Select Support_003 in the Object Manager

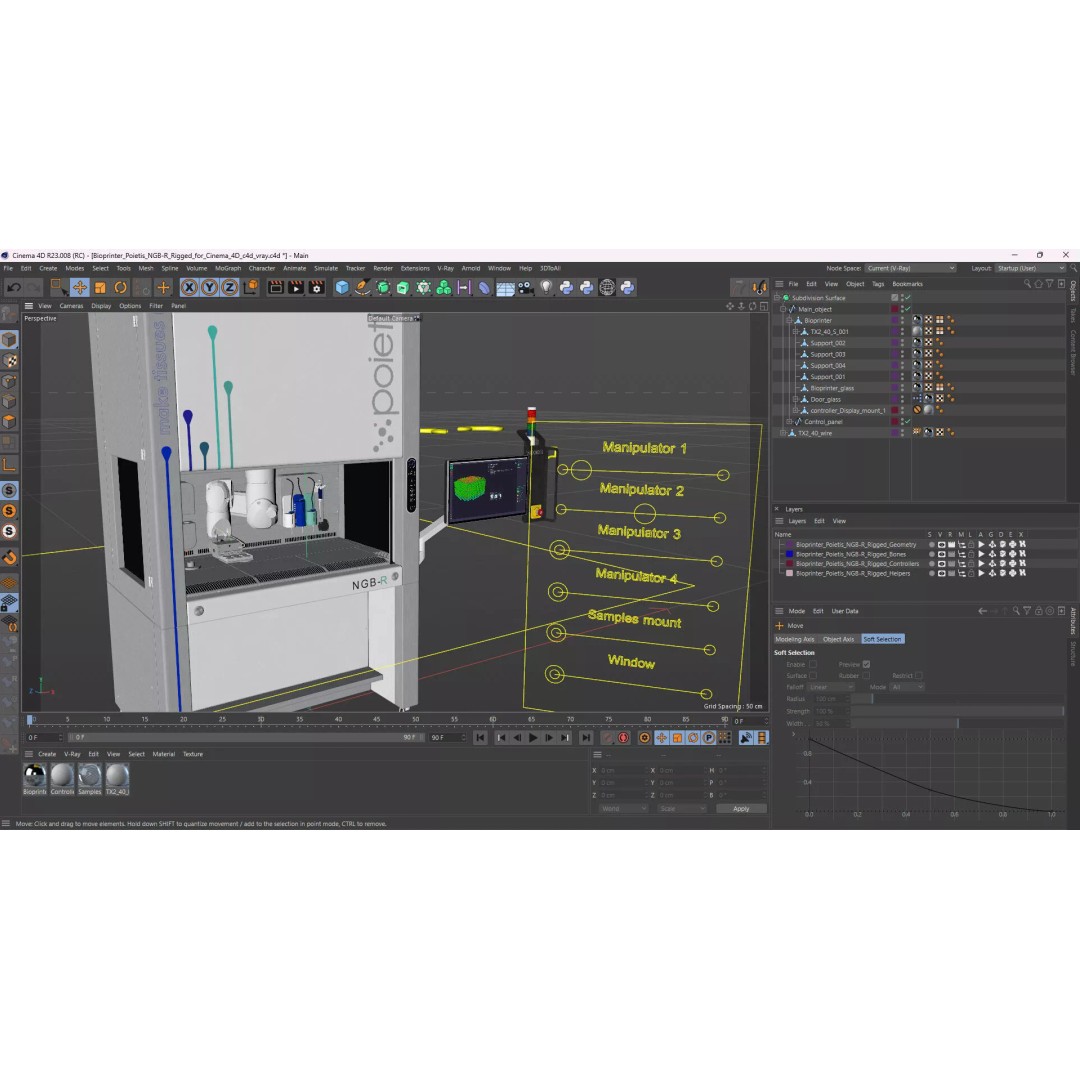click(x=828, y=354)
